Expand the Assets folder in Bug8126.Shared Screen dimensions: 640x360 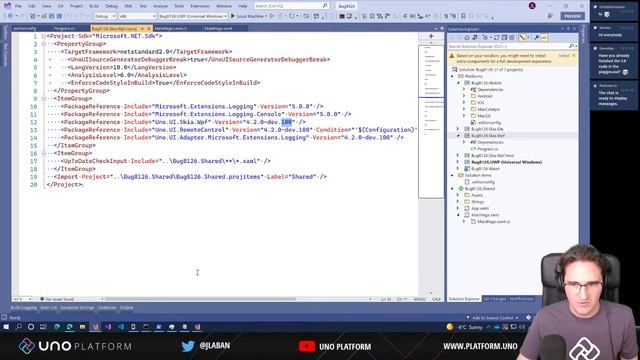[x=458, y=195]
